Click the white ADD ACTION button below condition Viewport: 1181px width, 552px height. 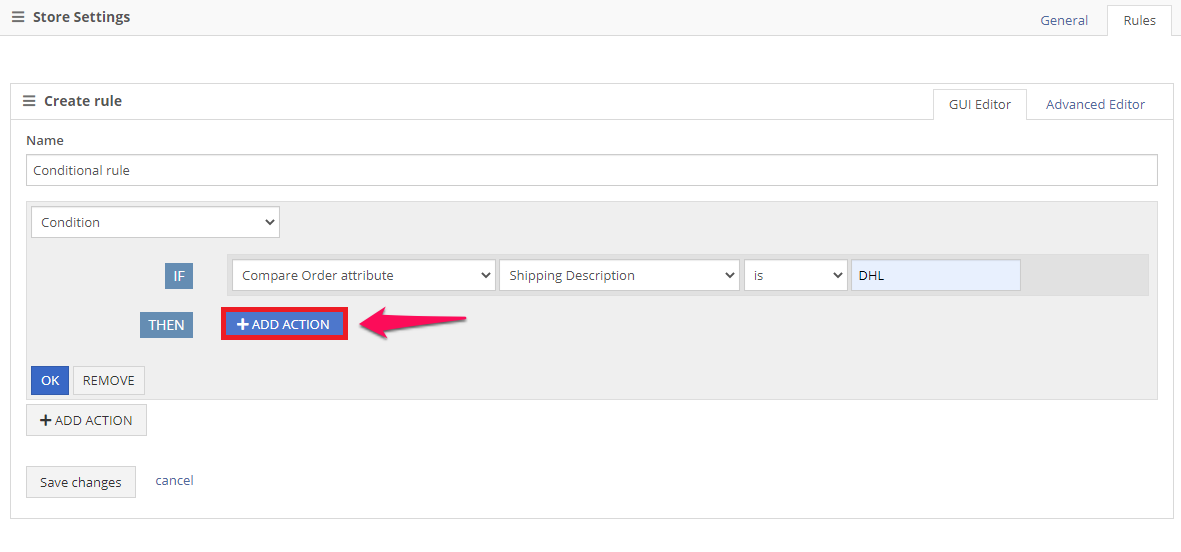86,420
